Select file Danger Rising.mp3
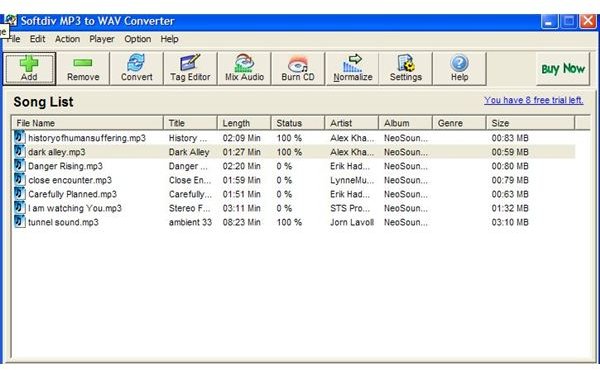 [x=65, y=166]
